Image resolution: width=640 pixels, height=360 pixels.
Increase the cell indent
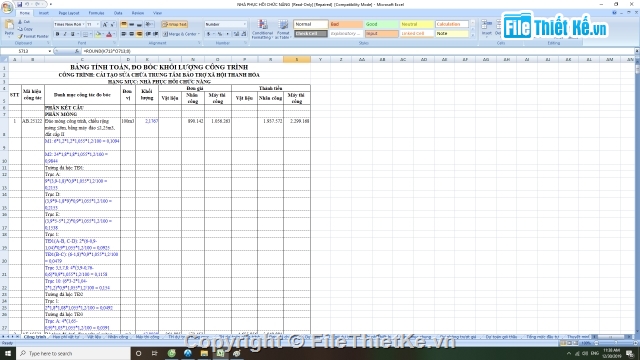click(x=155, y=34)
